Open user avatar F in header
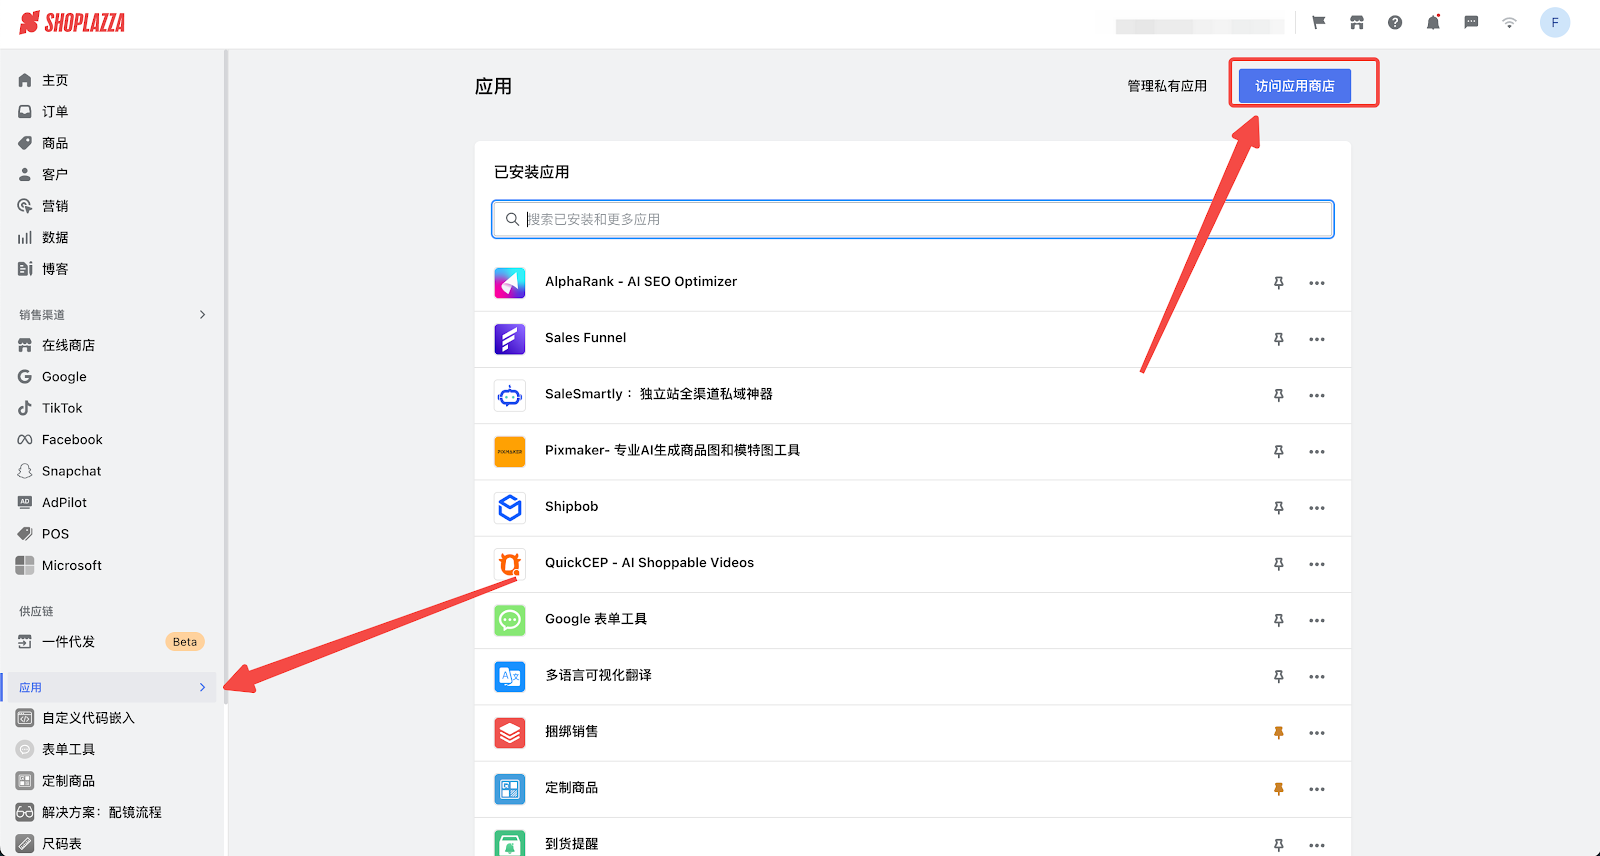The width and height of the screenshot is (1600, 856). coord(1554,23)
